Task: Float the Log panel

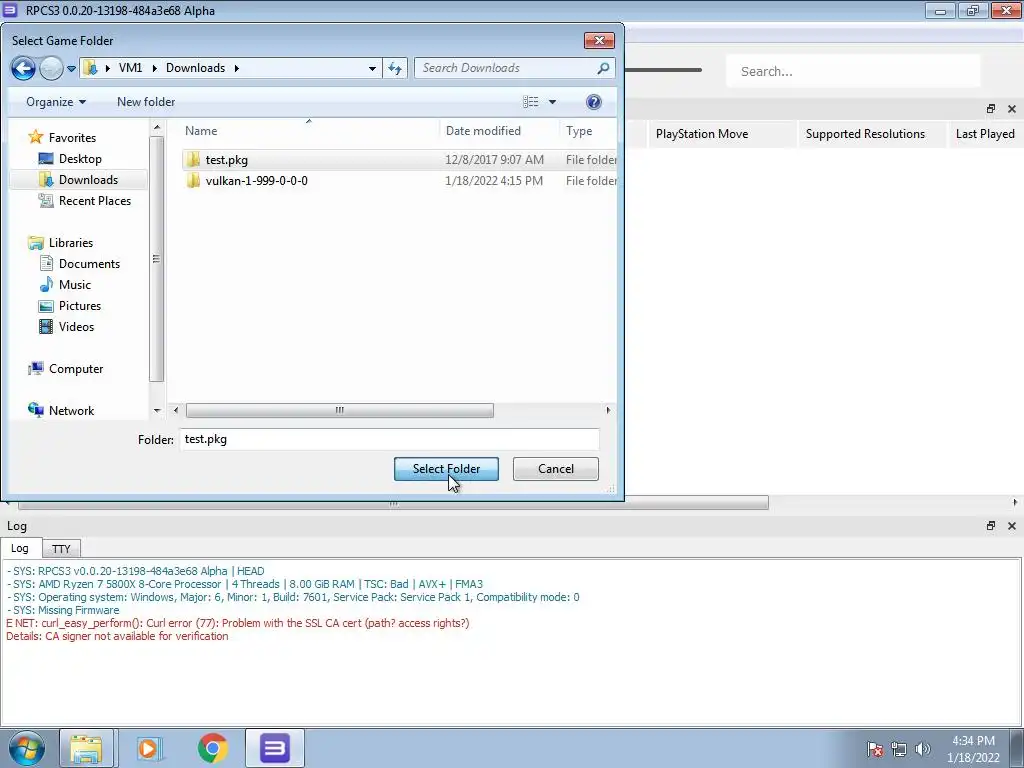Action: [991, 526]
